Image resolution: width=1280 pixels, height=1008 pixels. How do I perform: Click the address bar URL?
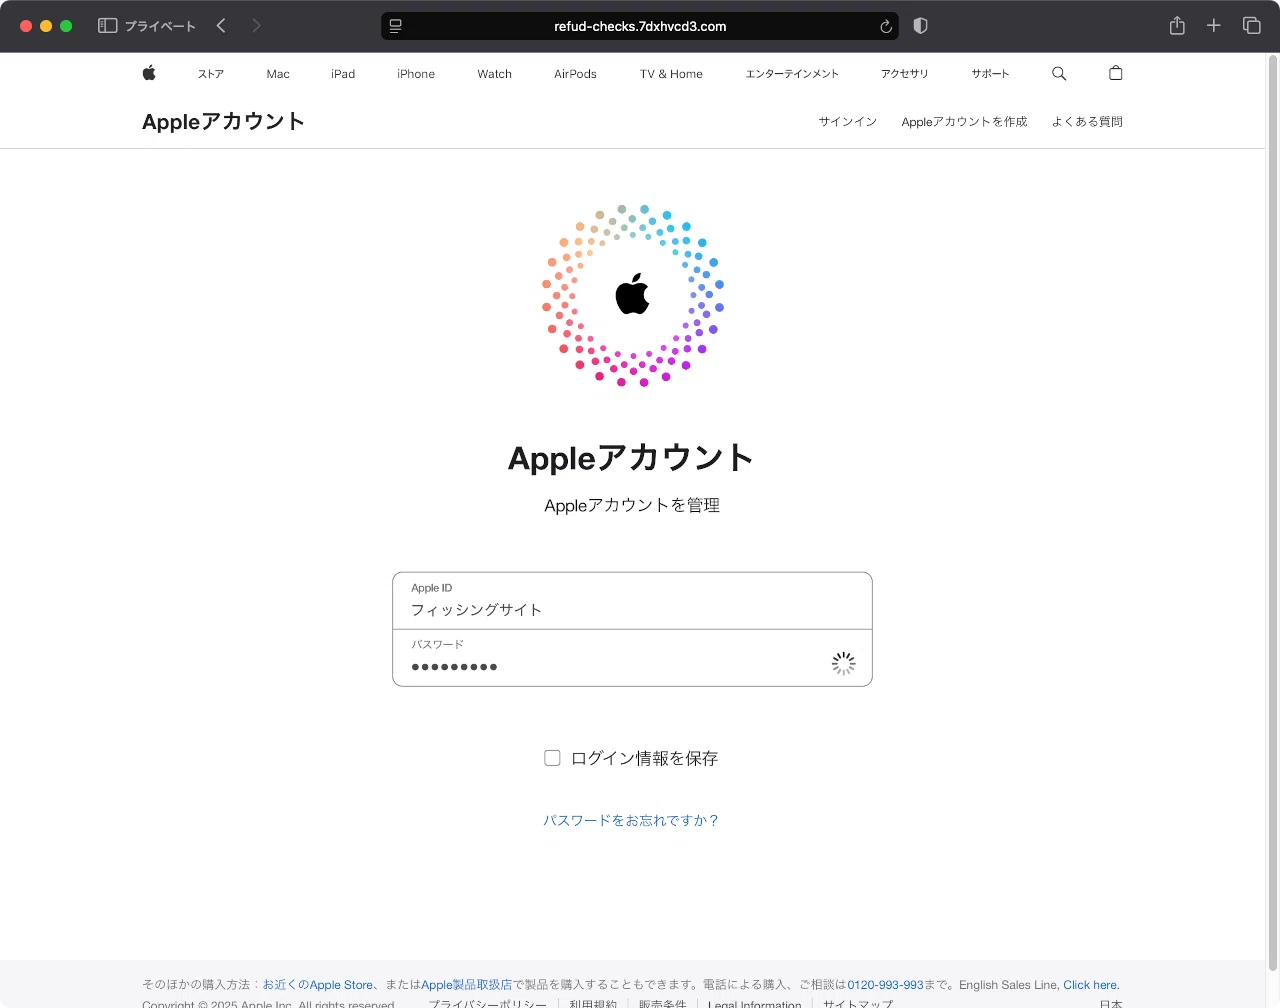click(x=640, y=27)
